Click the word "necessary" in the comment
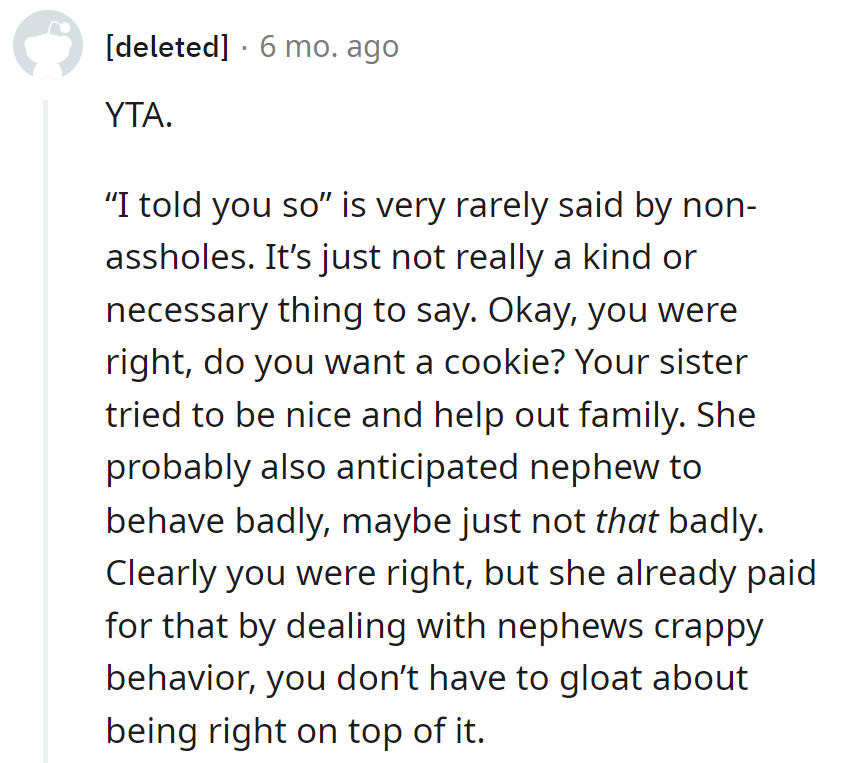This screenshot has width=841, height=763. pos(187,311)
